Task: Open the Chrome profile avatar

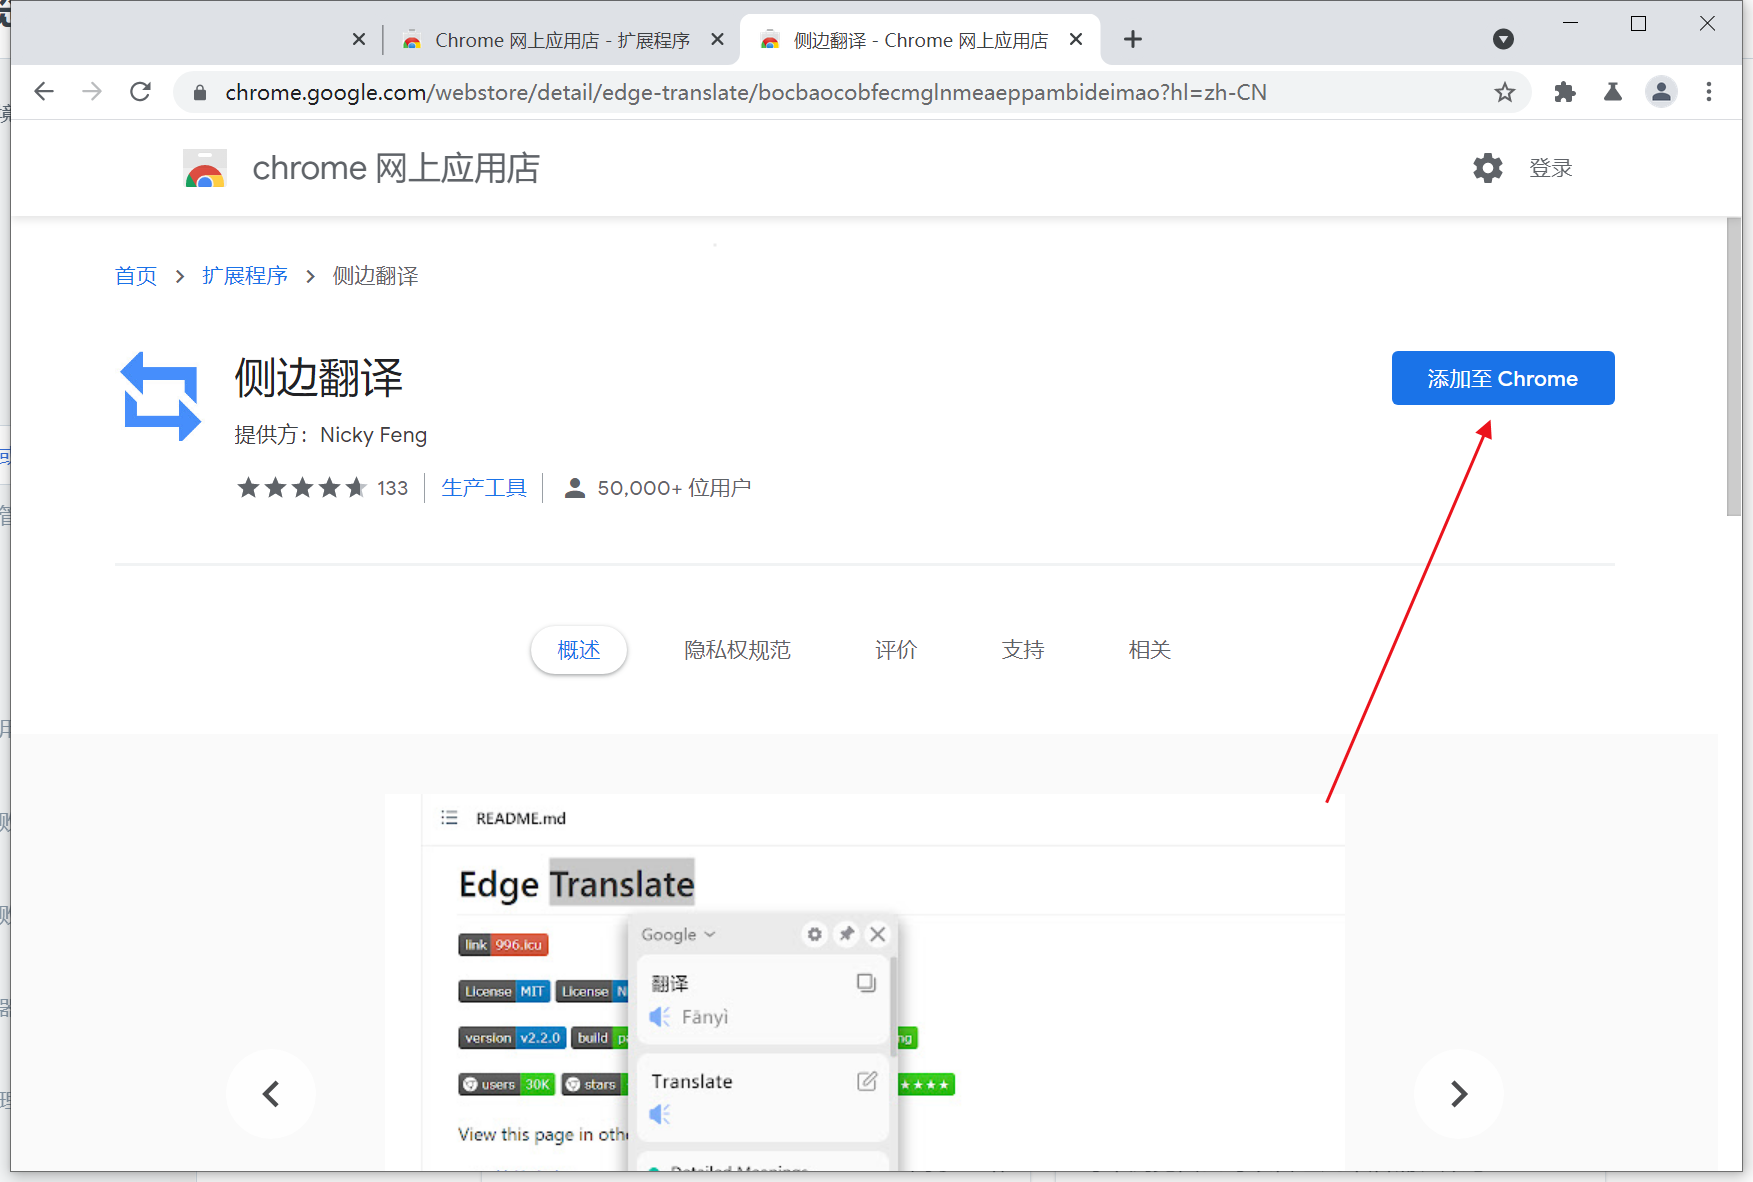Action: (1661, 92)
